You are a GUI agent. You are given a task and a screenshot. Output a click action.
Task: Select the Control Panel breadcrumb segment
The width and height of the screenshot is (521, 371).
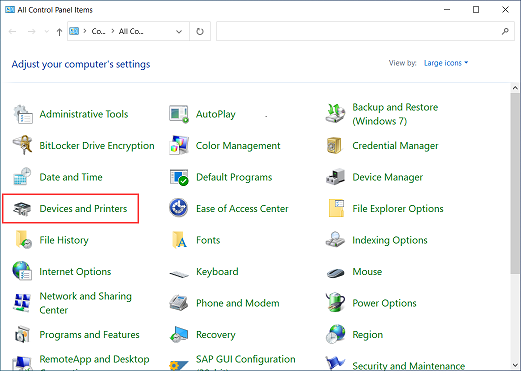98,32
